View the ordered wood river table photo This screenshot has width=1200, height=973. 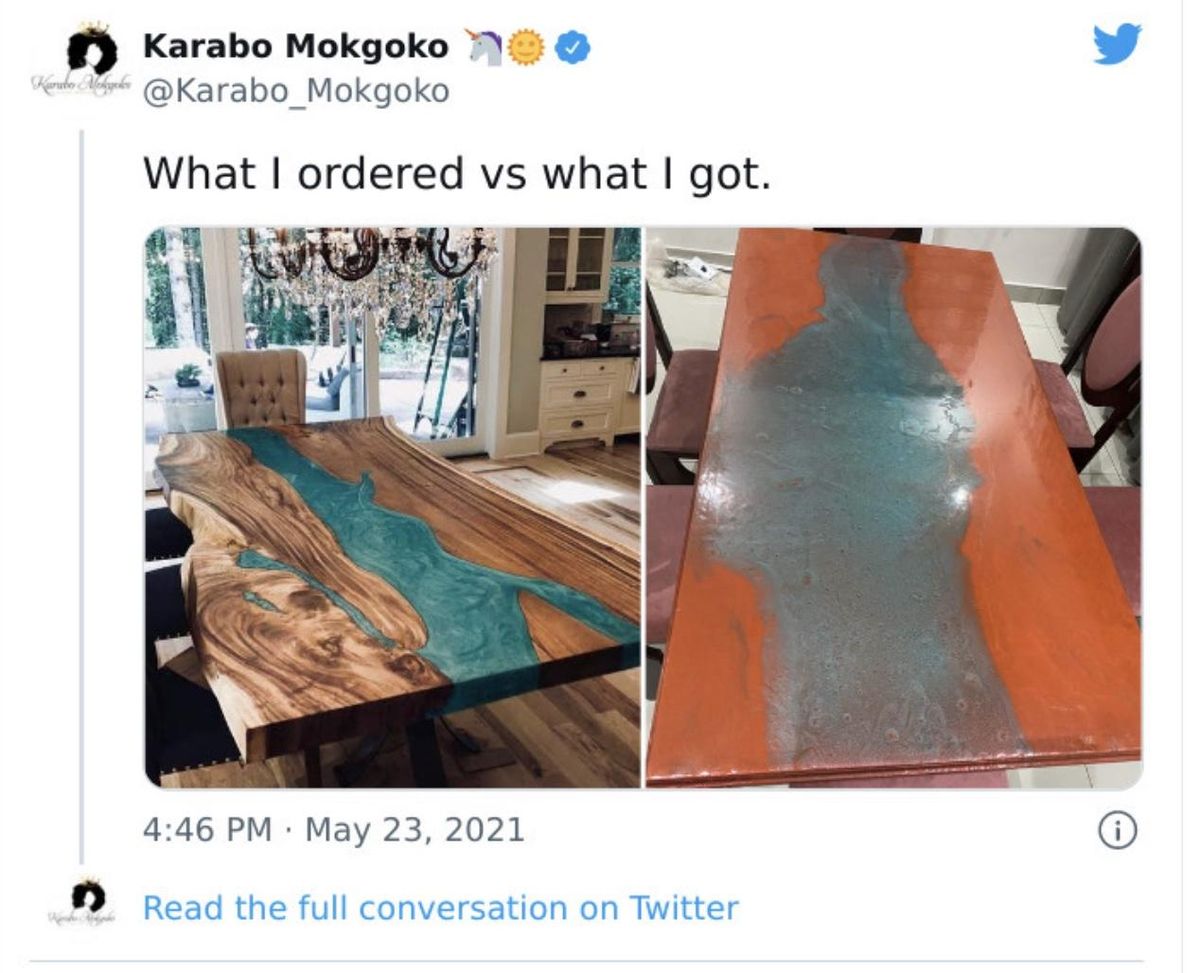click(x=393, y=508)
